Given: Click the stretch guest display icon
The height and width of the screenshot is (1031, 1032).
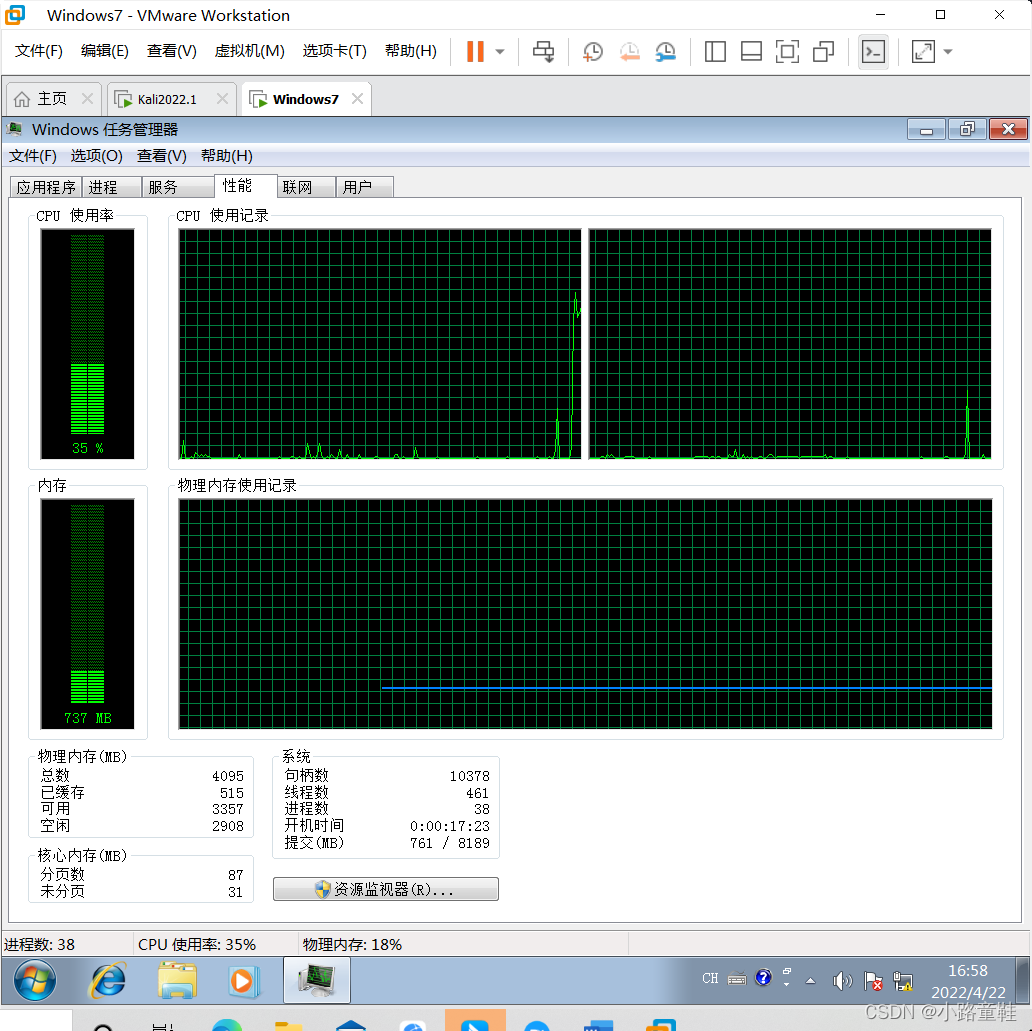Looking at the screenshot, I should 923,51.
